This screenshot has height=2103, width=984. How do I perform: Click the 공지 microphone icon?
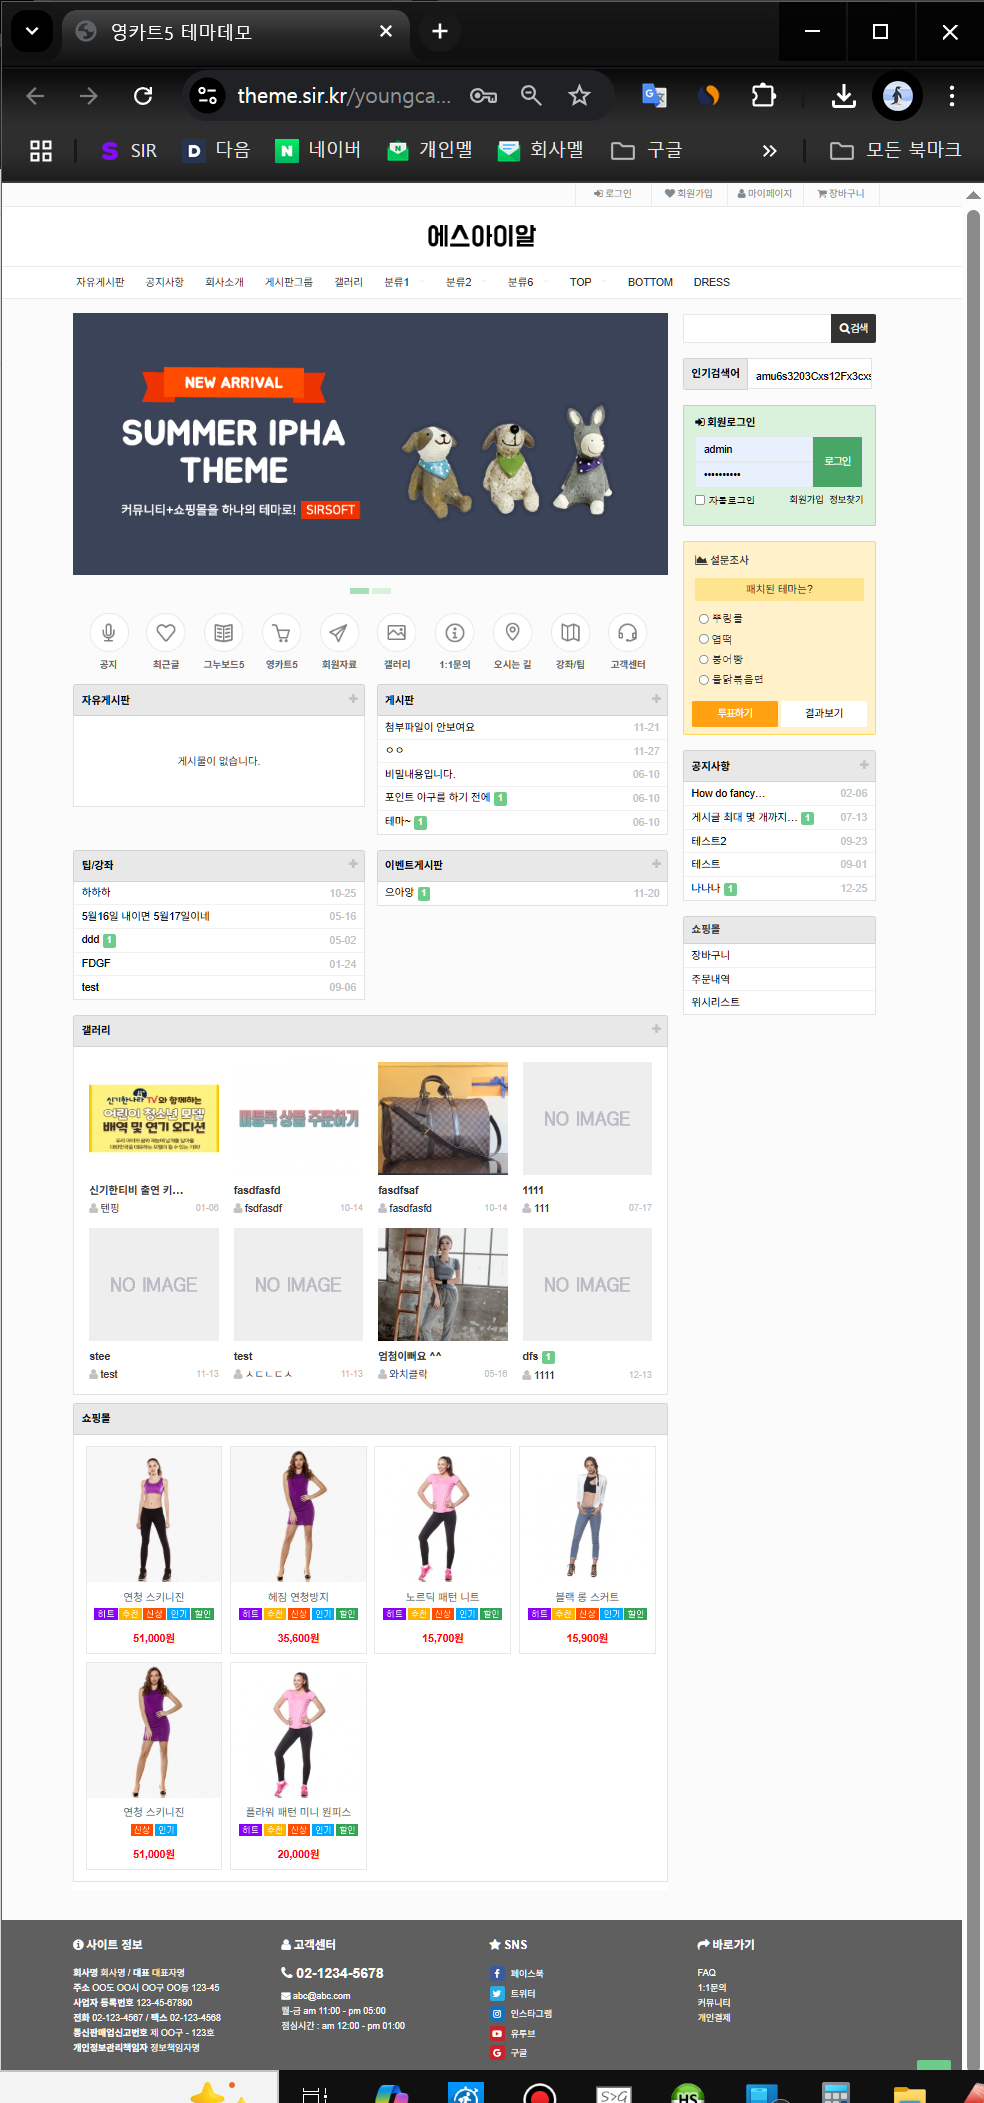click(x=108, y=633)
